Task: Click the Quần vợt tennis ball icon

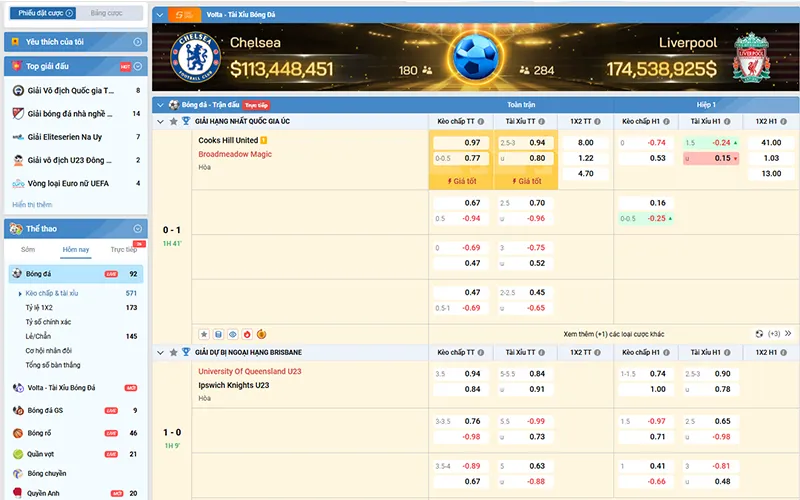Action: (18, 454)
